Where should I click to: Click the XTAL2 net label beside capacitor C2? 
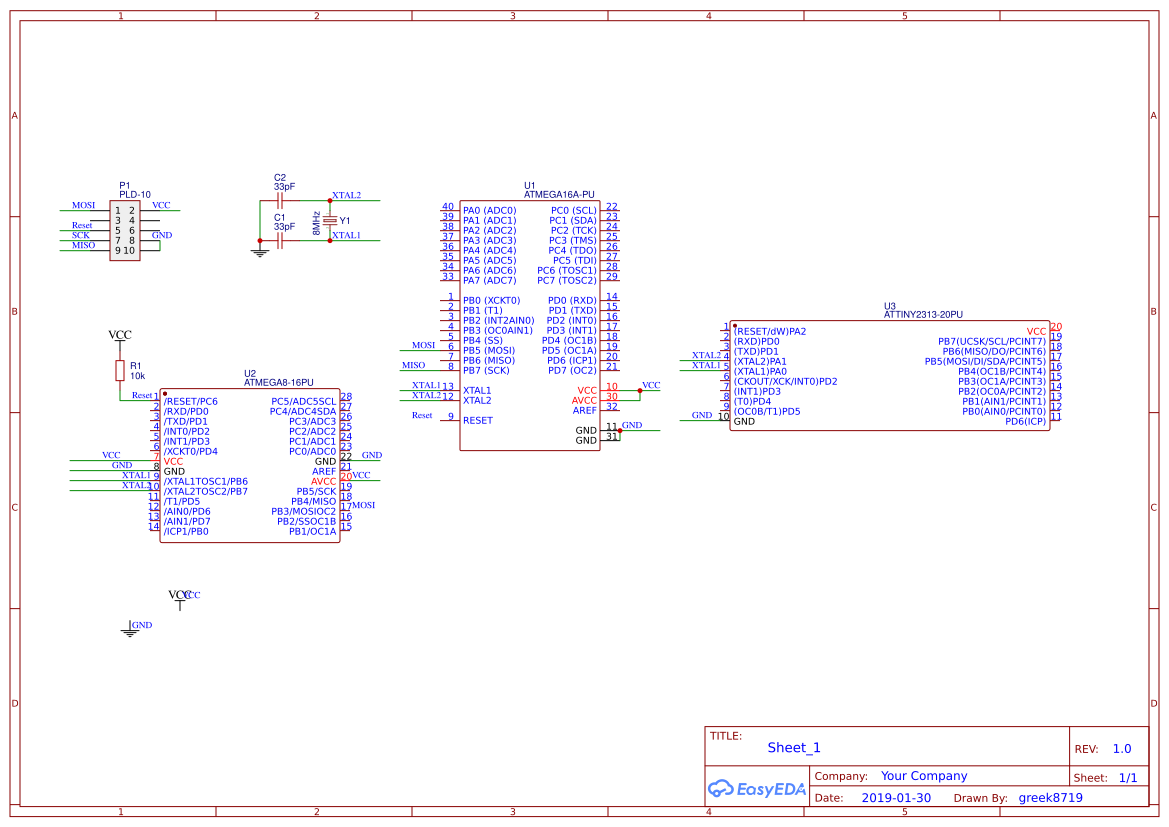[x=346, y=195]
